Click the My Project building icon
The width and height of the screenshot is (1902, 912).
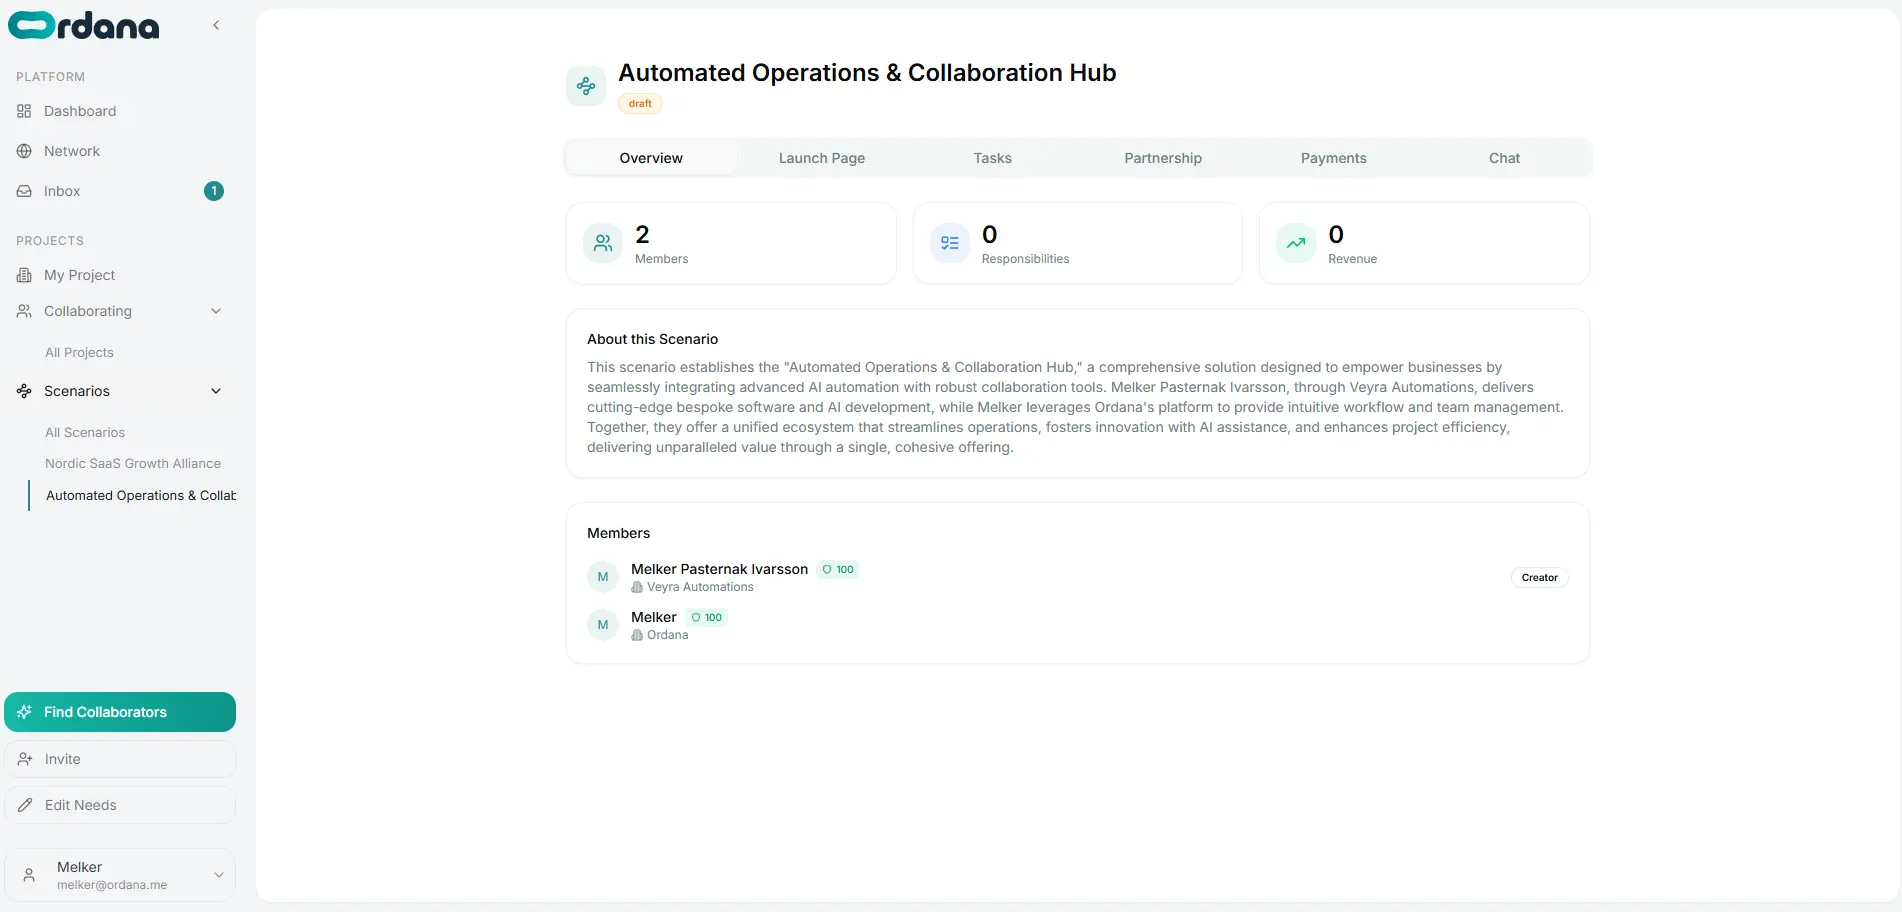coord(24,275)
